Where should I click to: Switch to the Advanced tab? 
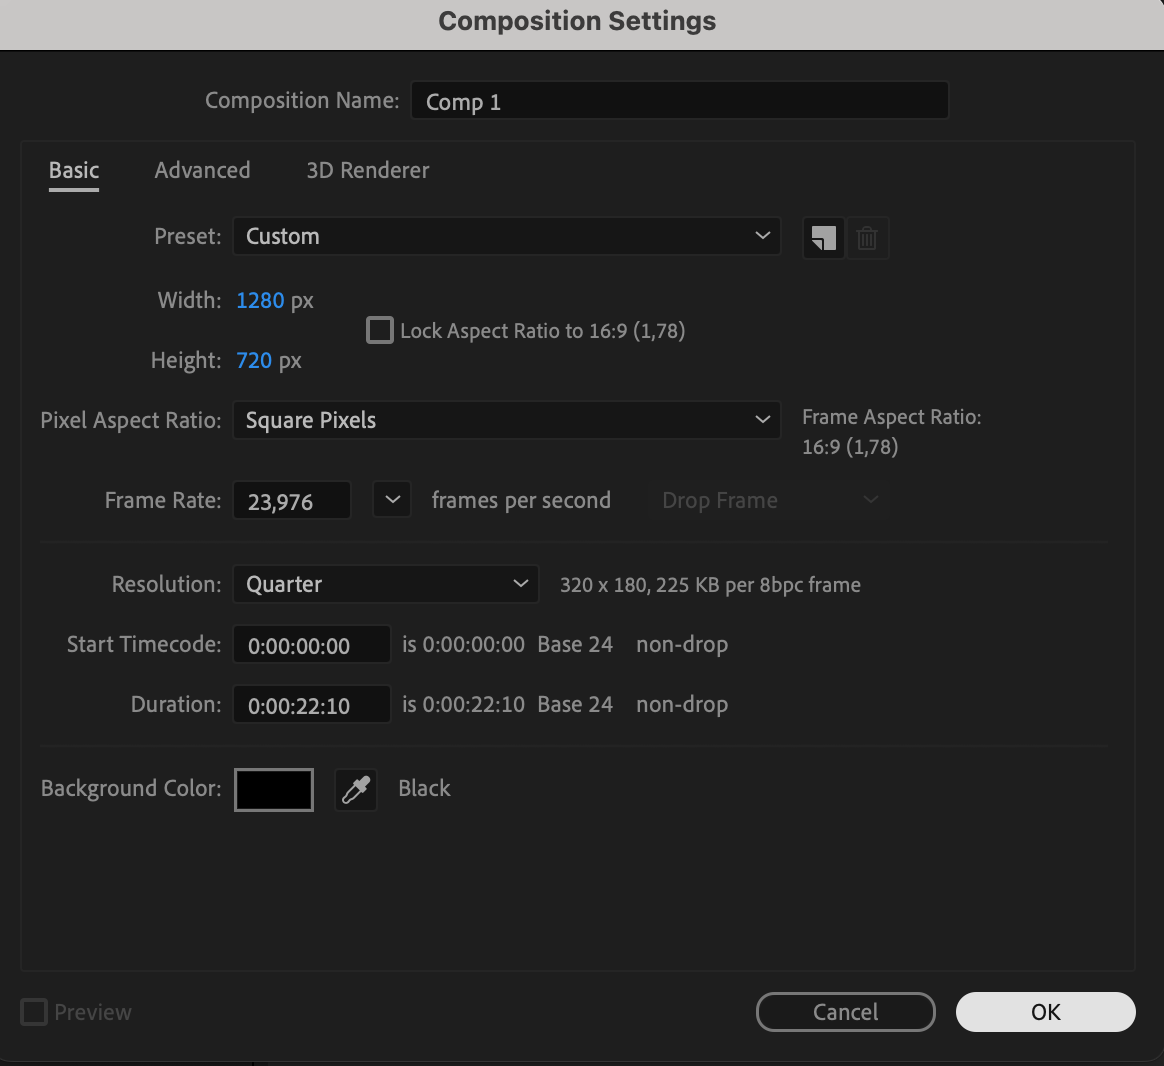pyautogui.click(x=202, y=170)
